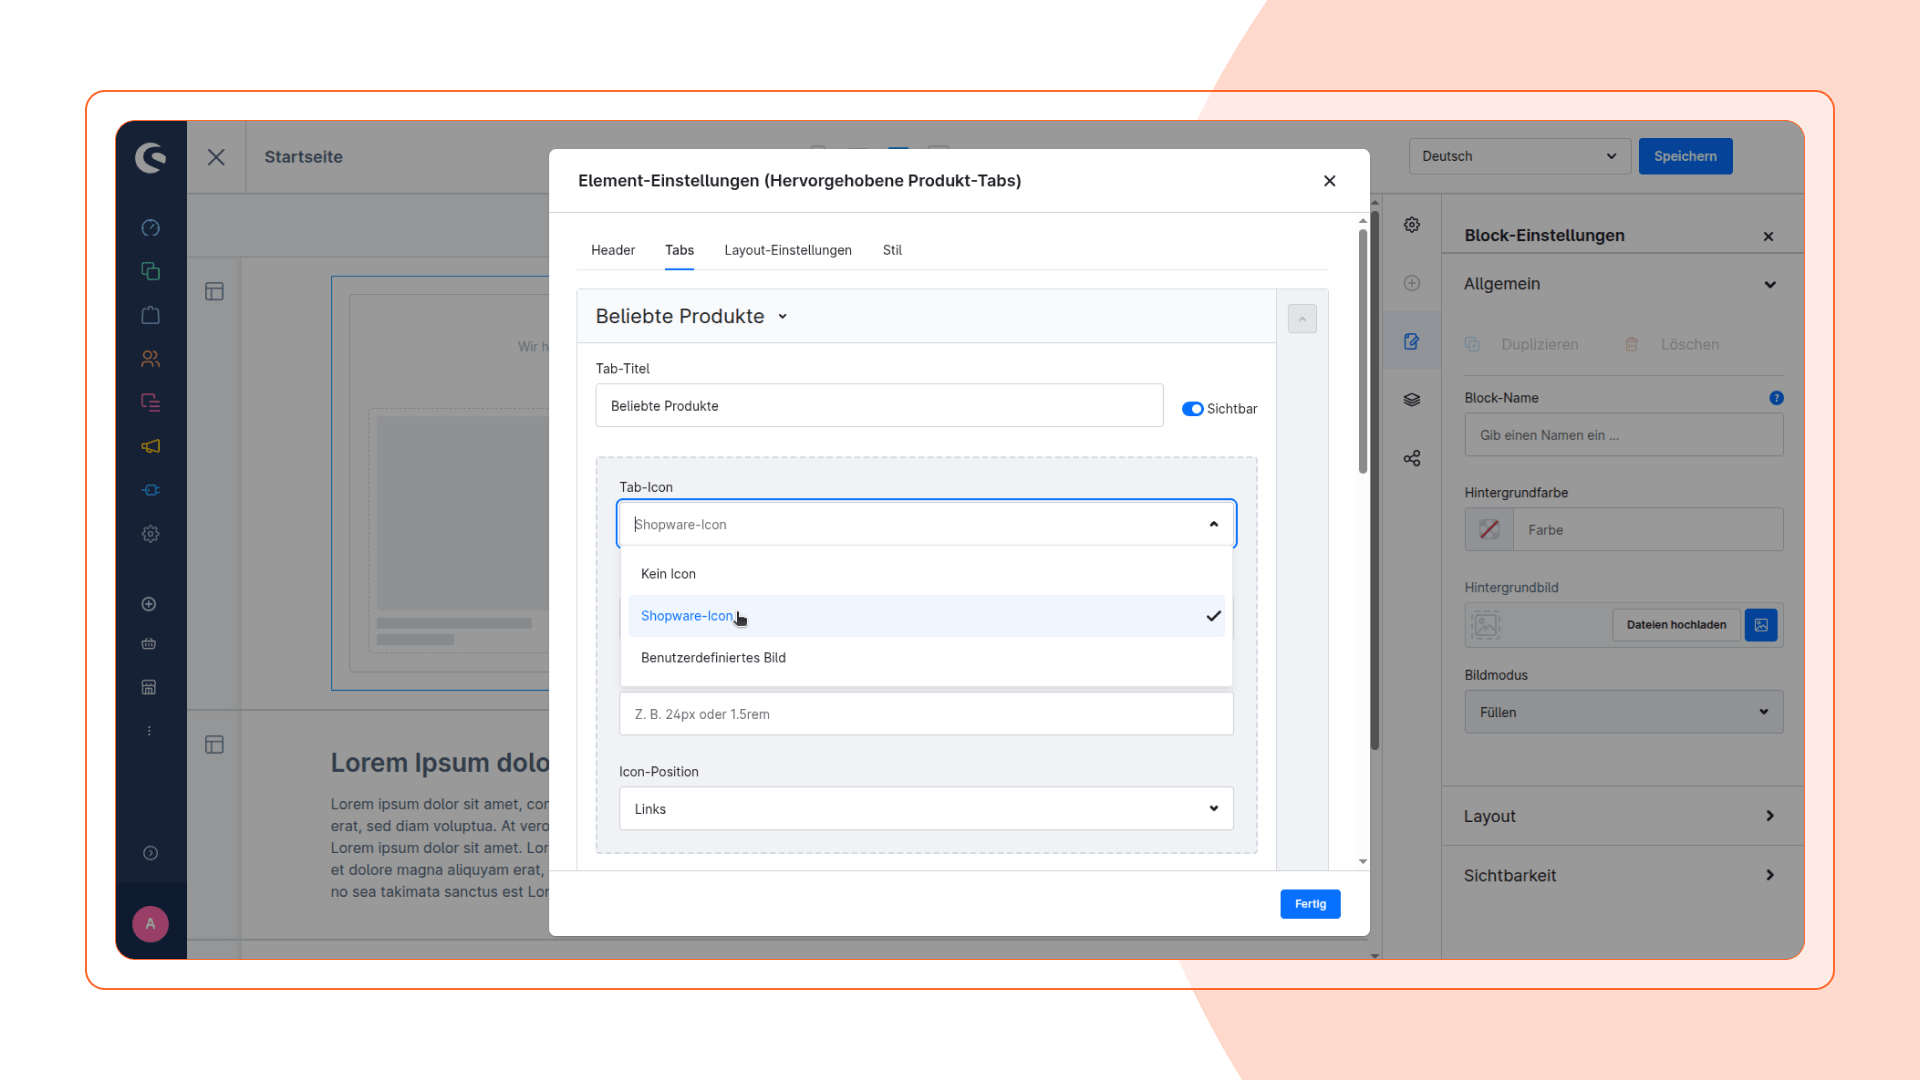Click the Fertig button
Screen dimensions: 1920x1080
click(x=1310, y=904)
